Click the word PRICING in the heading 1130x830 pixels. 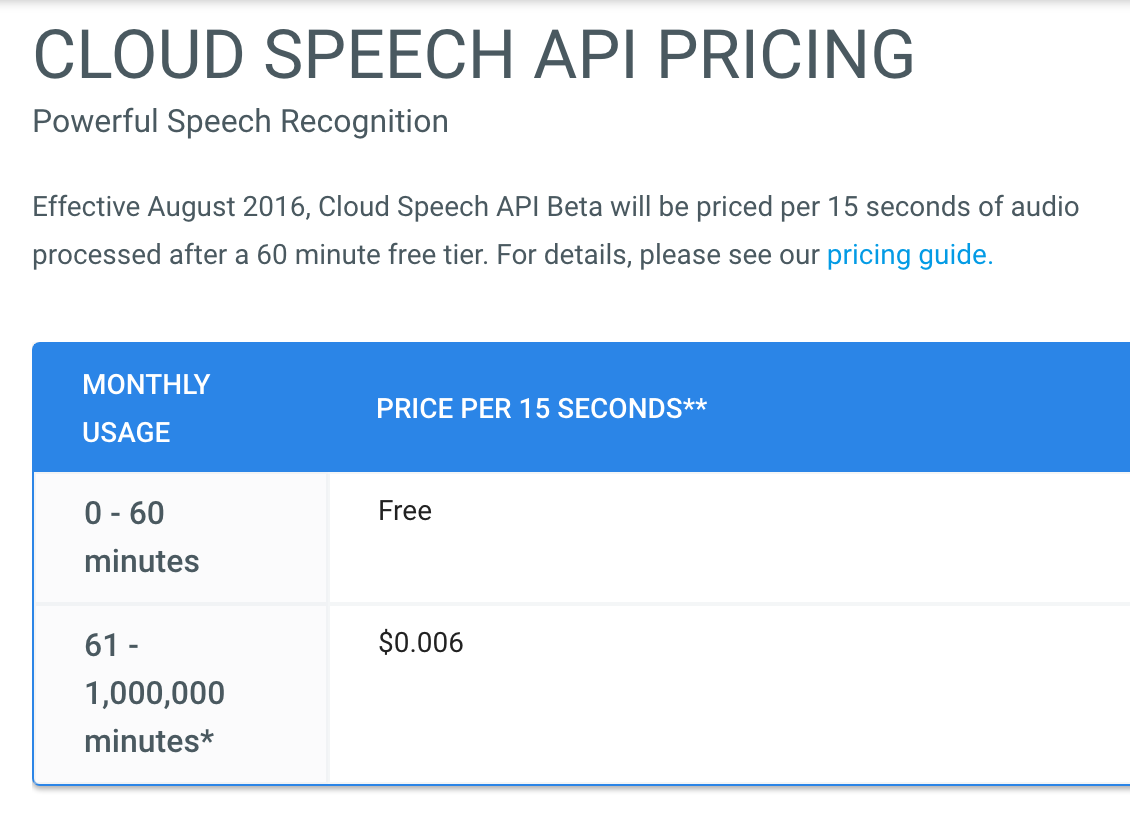[786, 55]
